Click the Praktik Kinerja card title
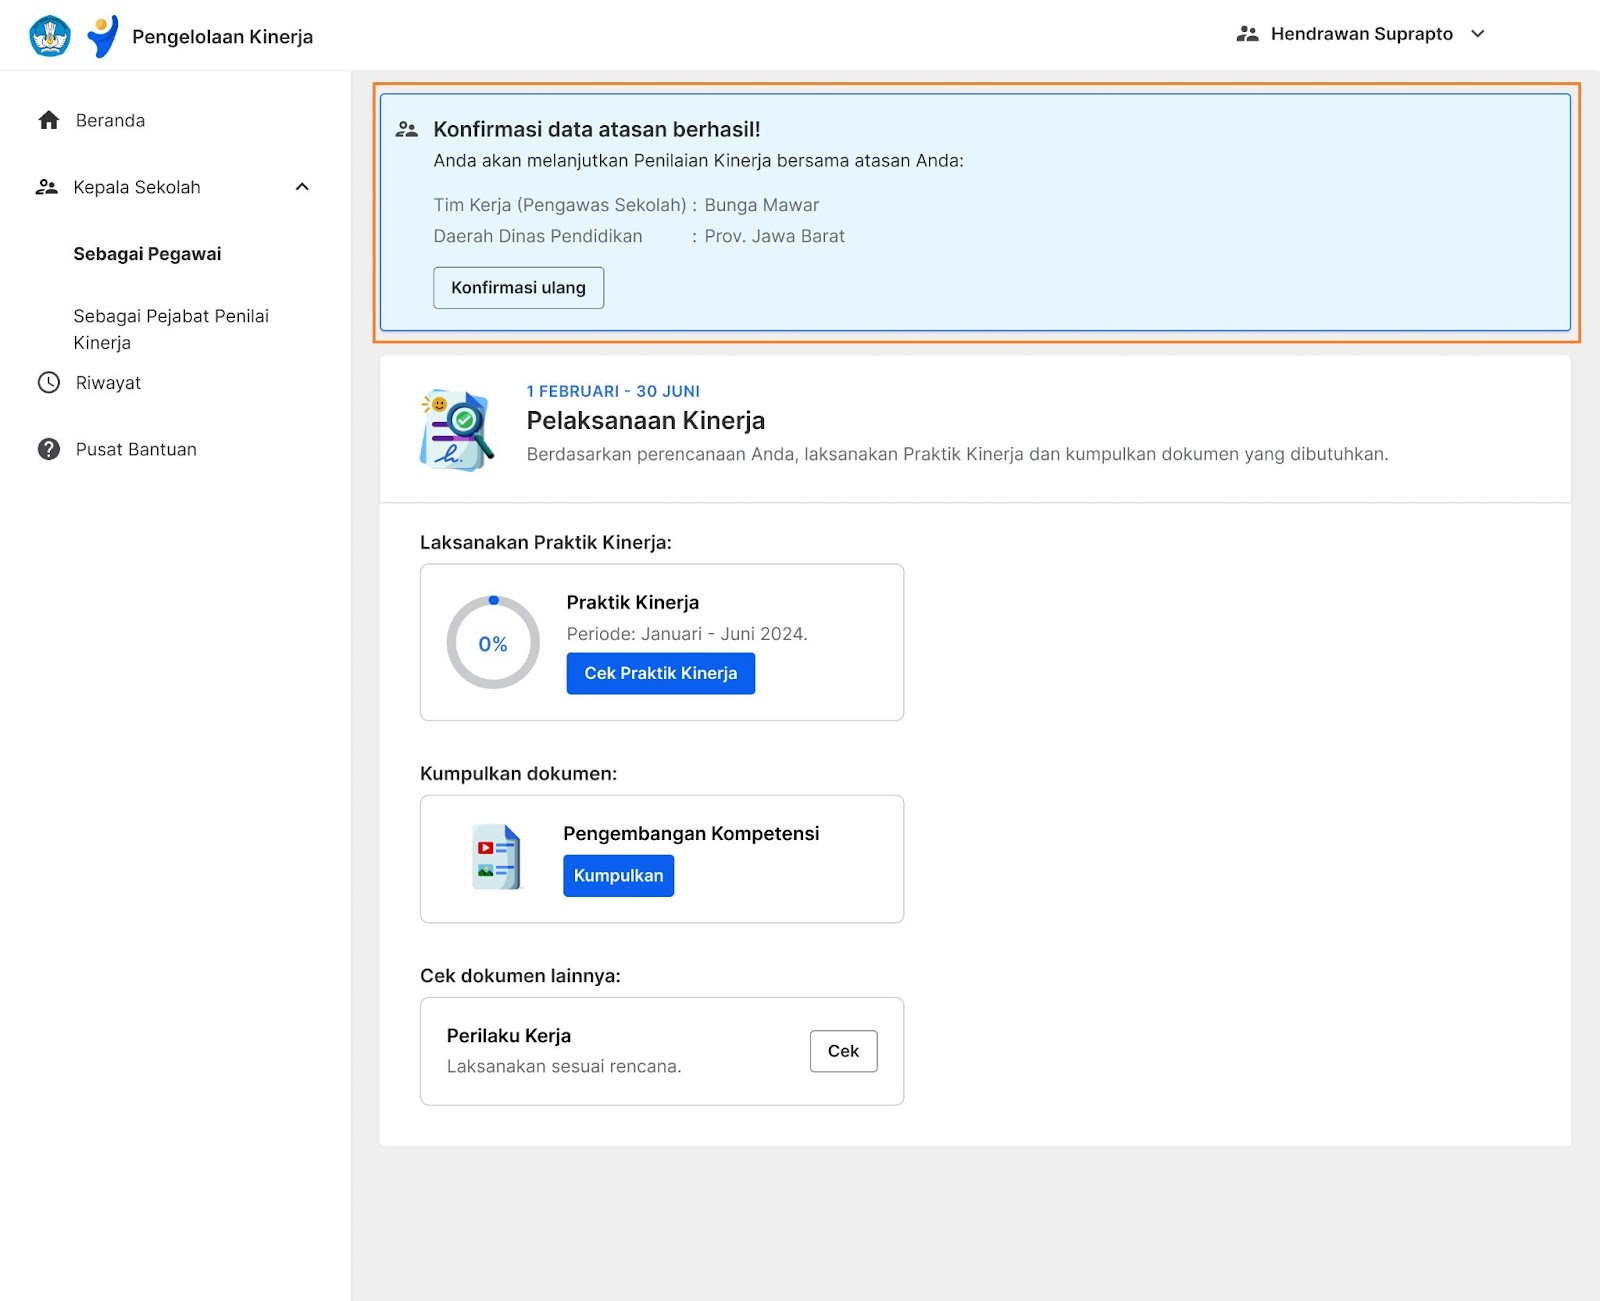Image resolution: width=1600 pixels, height=1301 pixels. coord(633,602)
